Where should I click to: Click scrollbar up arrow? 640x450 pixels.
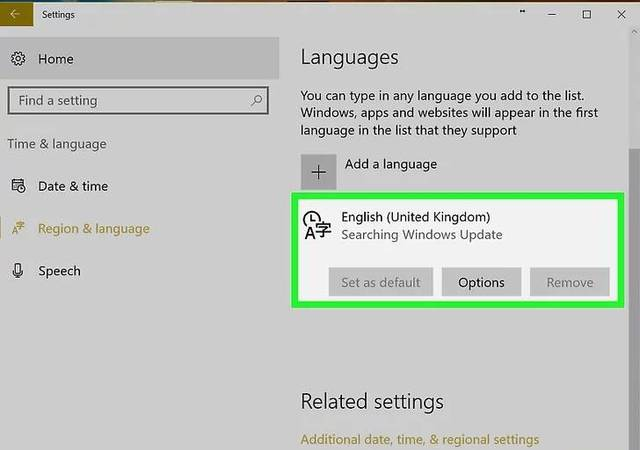tap(634, 32)
